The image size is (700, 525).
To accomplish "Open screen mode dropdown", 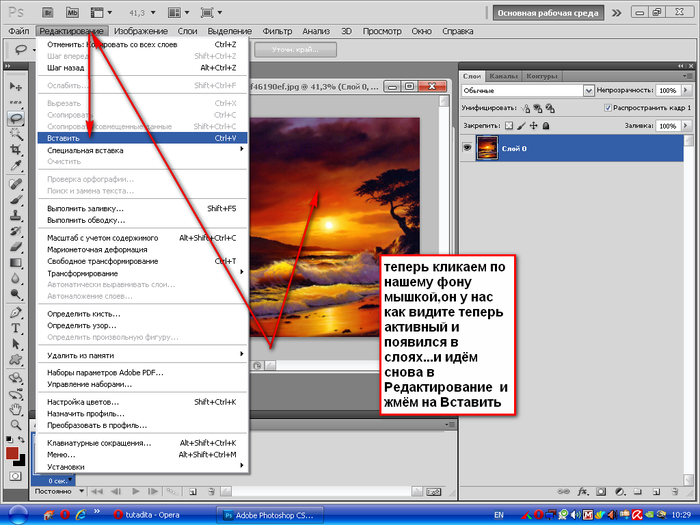I will 211,12.
